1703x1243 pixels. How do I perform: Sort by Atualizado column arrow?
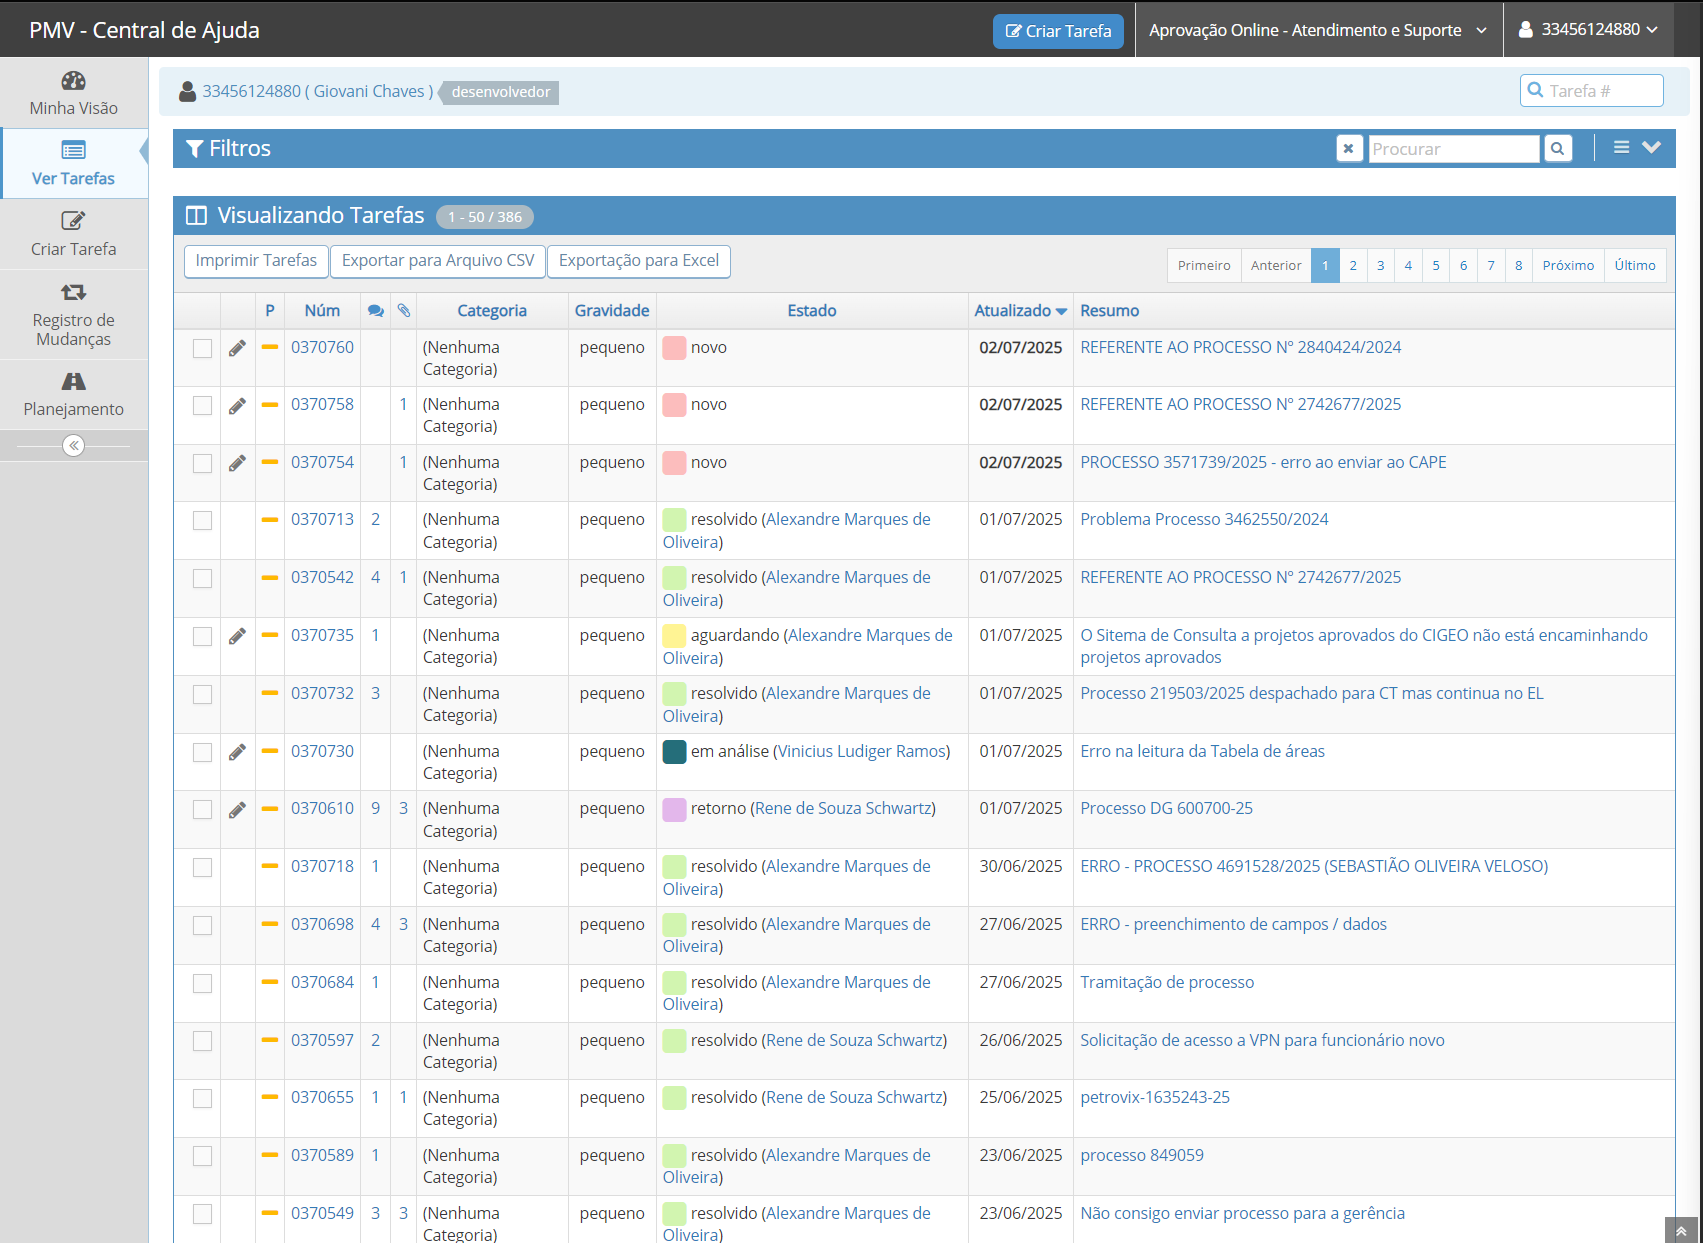click(x=1061, y=312)
